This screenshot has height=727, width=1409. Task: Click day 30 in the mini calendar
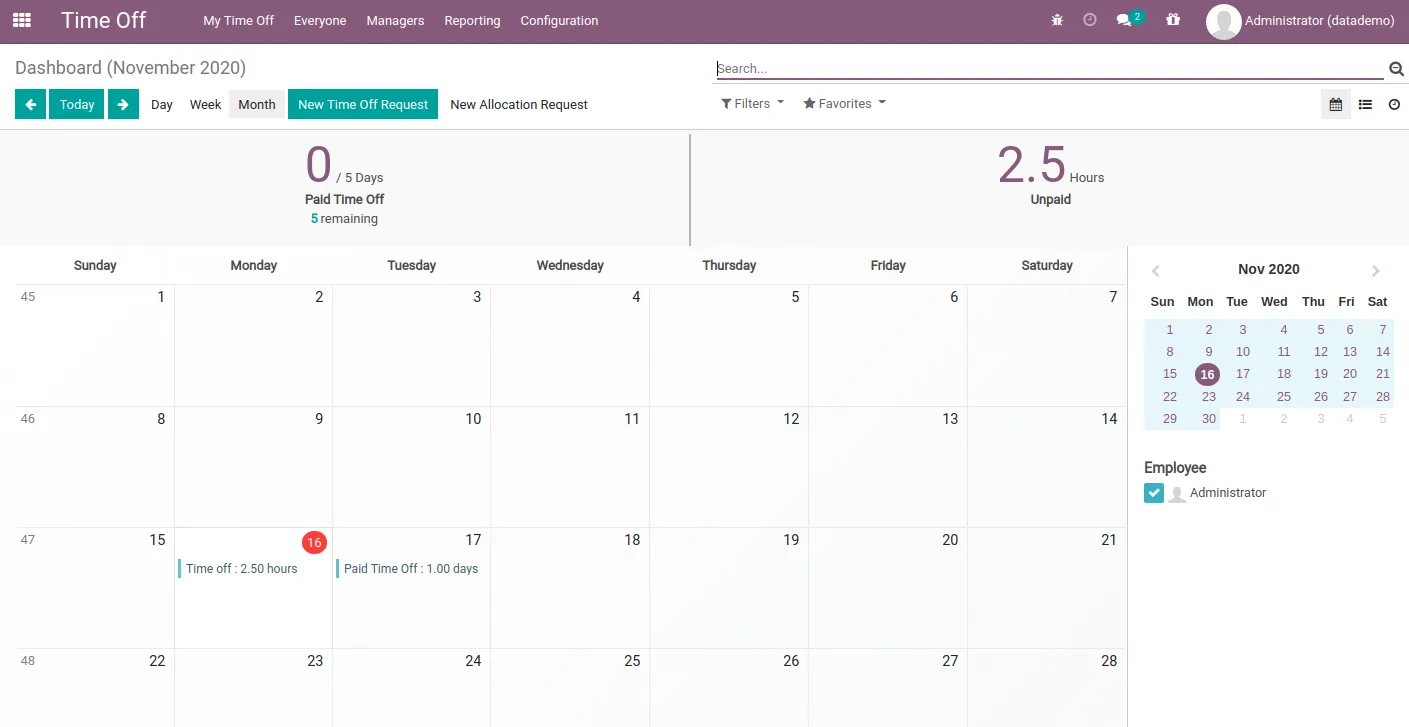(1209, 419)
